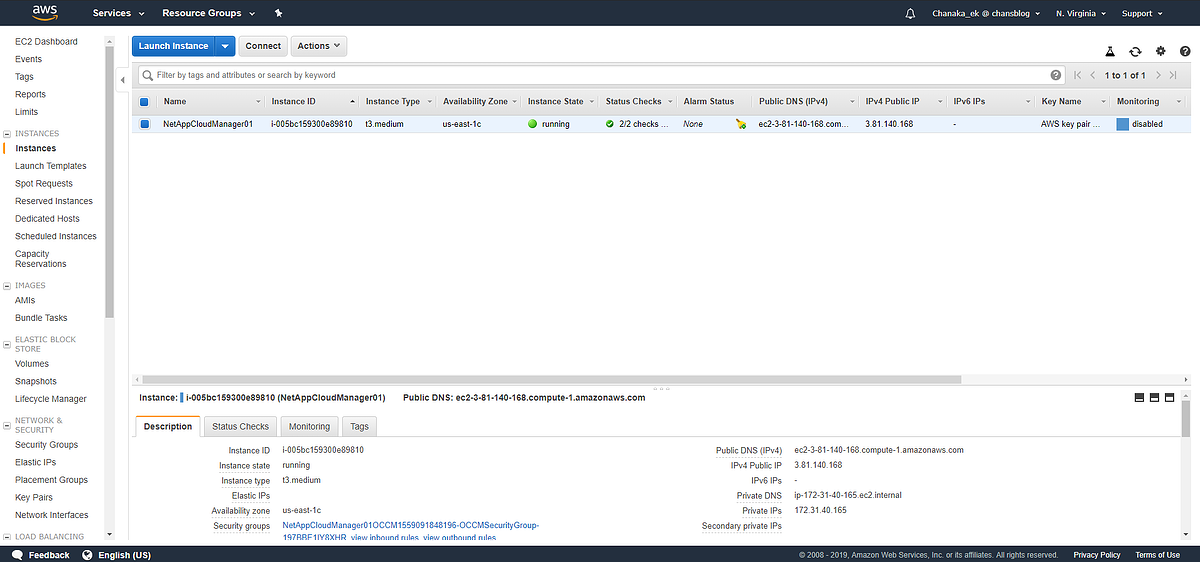The height and width of the screenshot is (562, 1200).
Task: Click the Connect button
Action: click(263, 46)
